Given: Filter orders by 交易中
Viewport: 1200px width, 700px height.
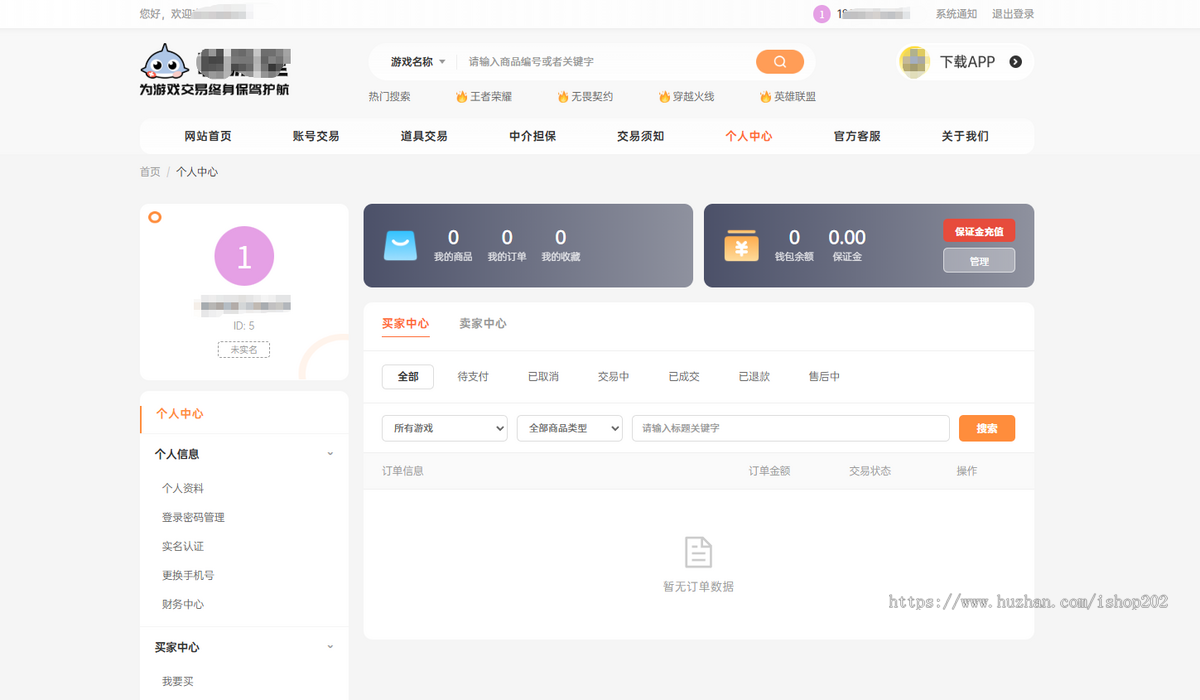Looking at the screenshot, I should 613,377.
